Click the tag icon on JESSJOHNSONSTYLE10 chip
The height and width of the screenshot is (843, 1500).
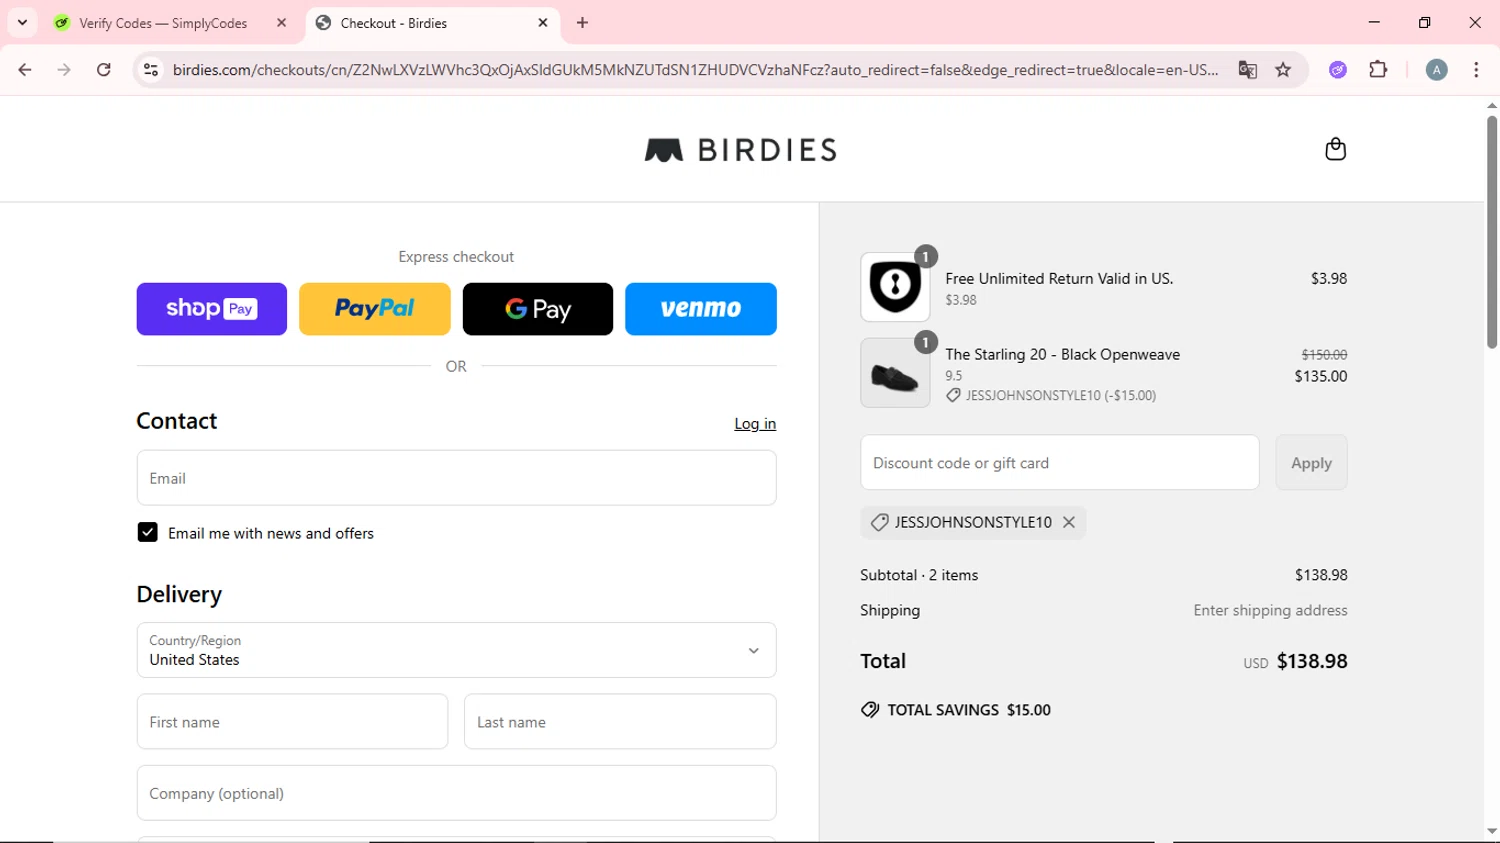879,522
